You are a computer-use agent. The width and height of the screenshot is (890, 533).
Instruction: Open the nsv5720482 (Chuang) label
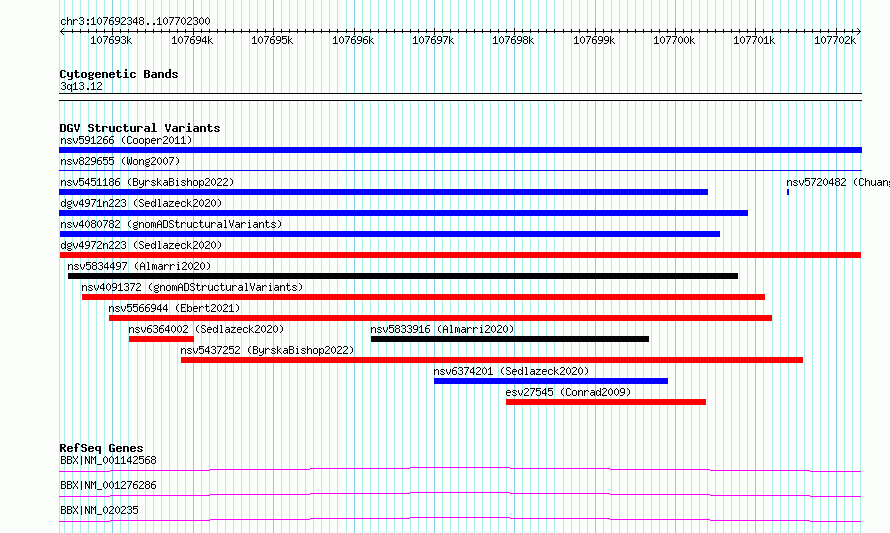pyautogui.click(x=838, y=182)
